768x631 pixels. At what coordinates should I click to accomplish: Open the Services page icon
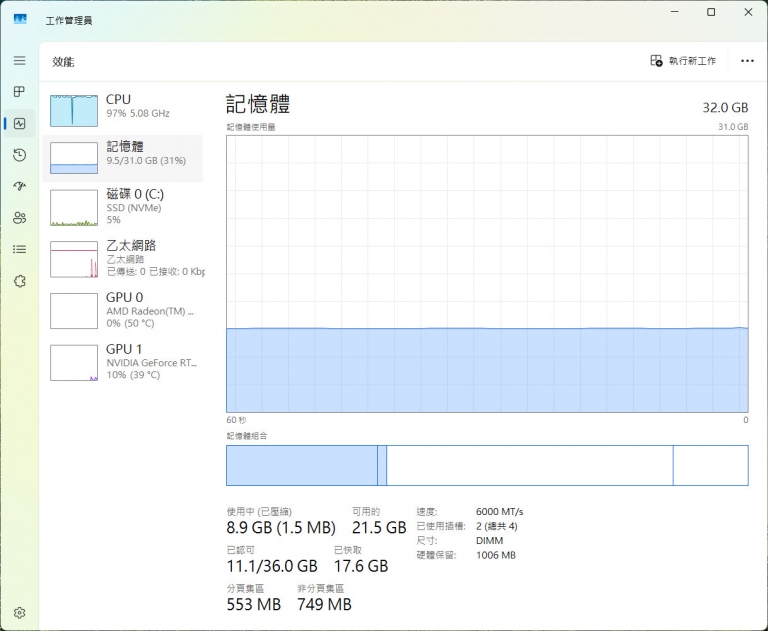point(19,281)
